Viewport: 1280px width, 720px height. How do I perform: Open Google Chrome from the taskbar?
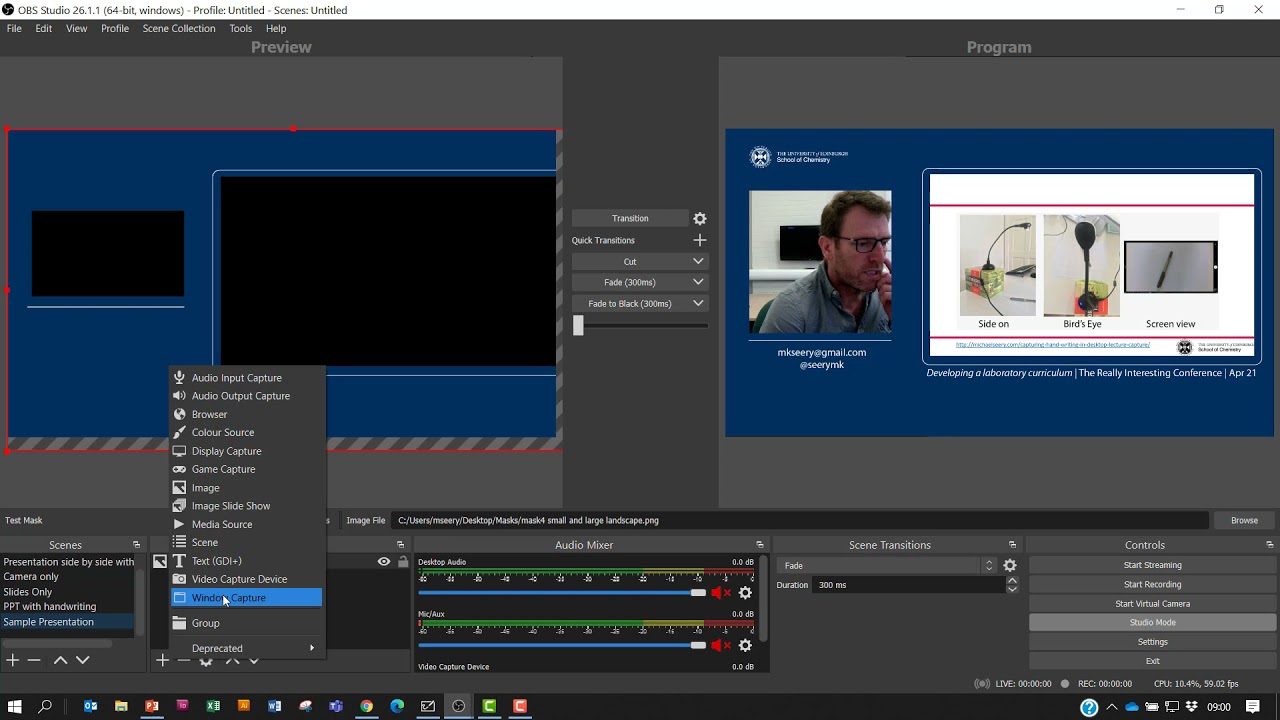pyautogui.click(x=367, y=706)
